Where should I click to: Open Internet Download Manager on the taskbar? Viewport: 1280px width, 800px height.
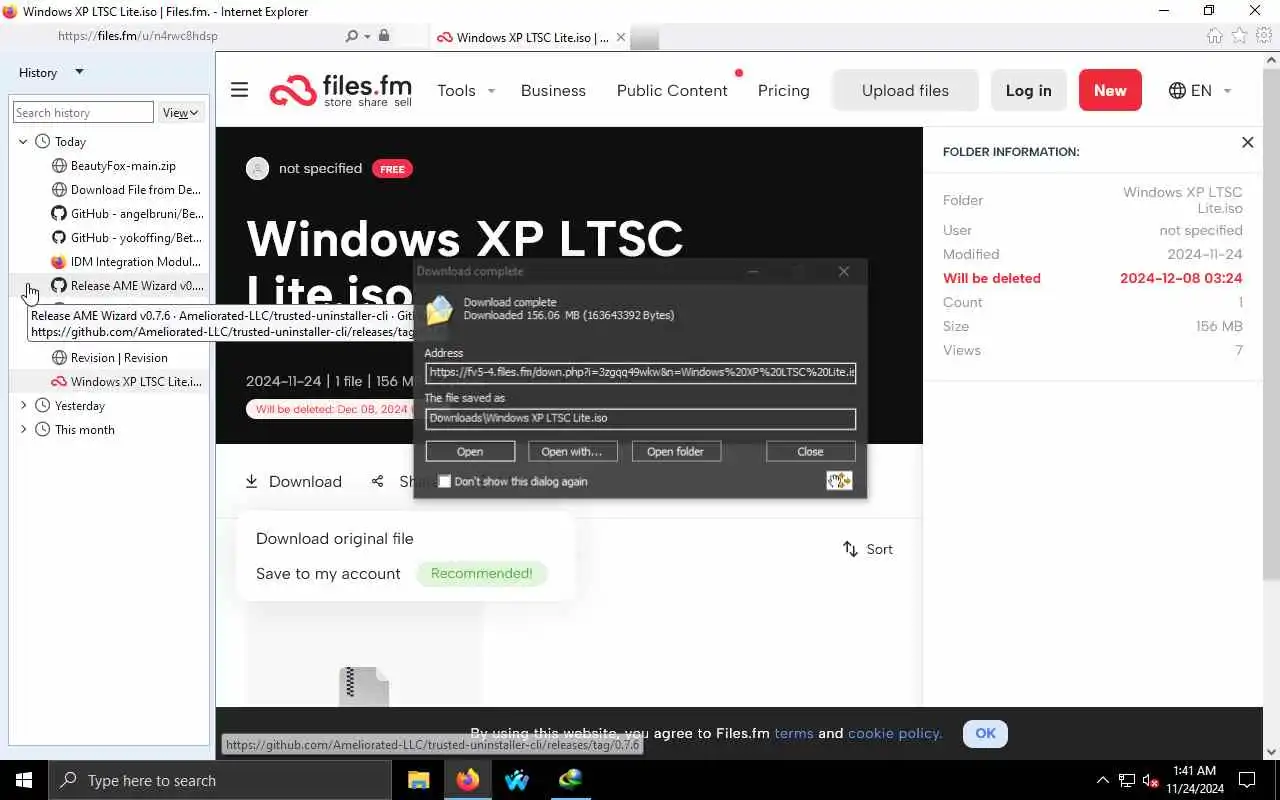coord(570,780)
